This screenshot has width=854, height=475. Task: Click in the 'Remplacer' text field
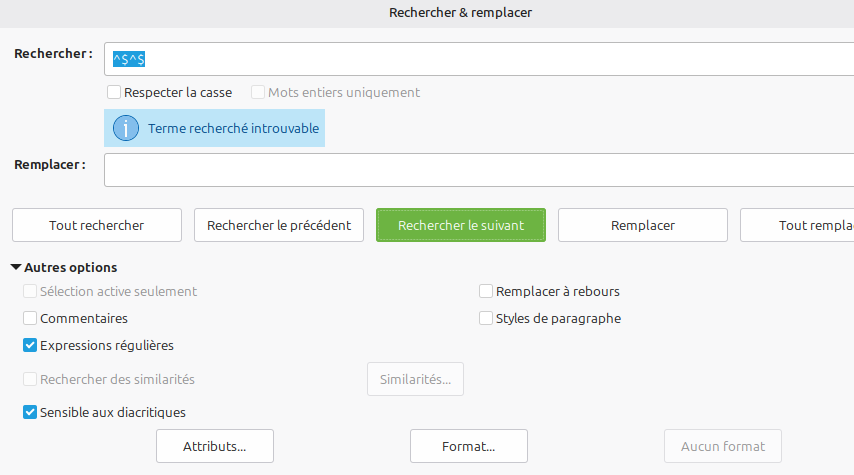coord(480,170)
